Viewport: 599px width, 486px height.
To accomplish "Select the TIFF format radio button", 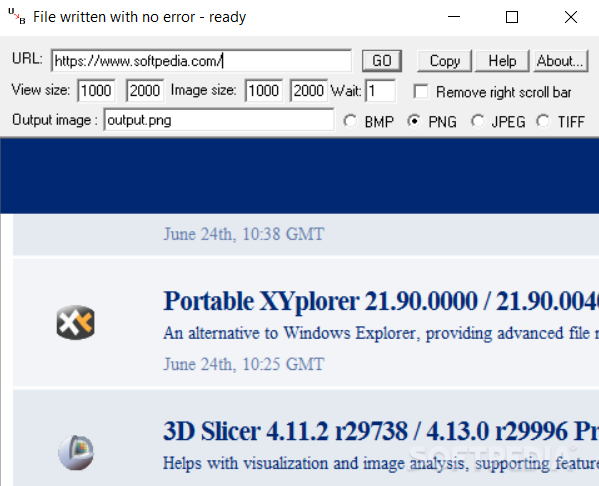I will [x=543, y=122].
